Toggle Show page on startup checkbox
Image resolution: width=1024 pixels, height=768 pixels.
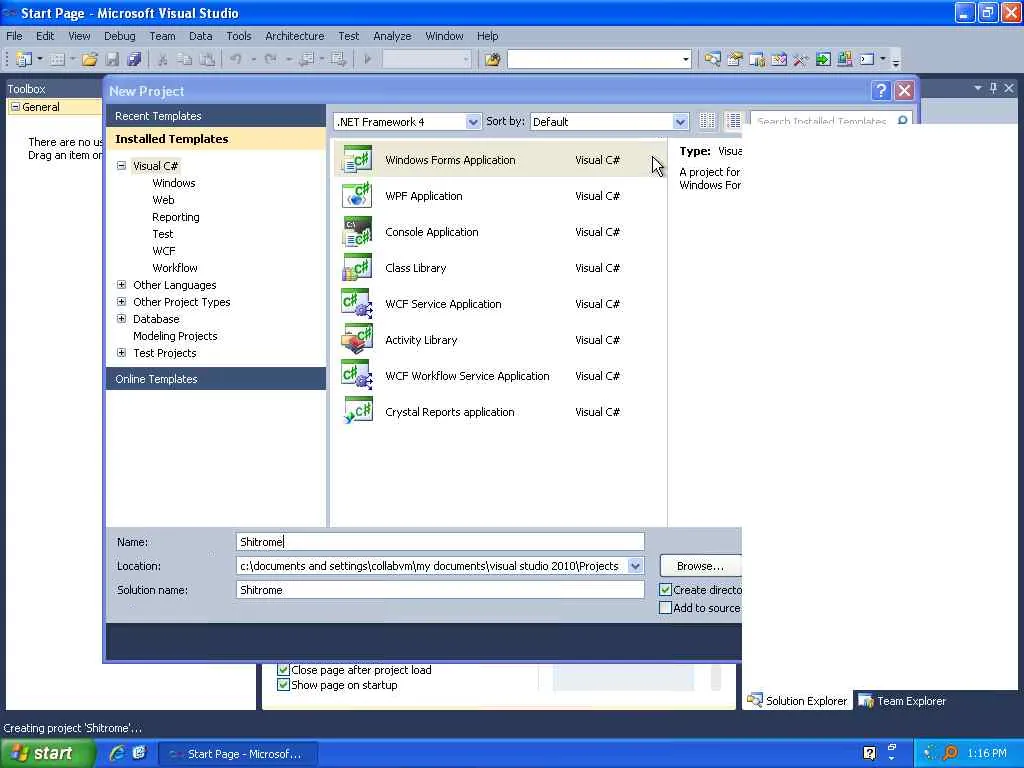click(283, 684)
